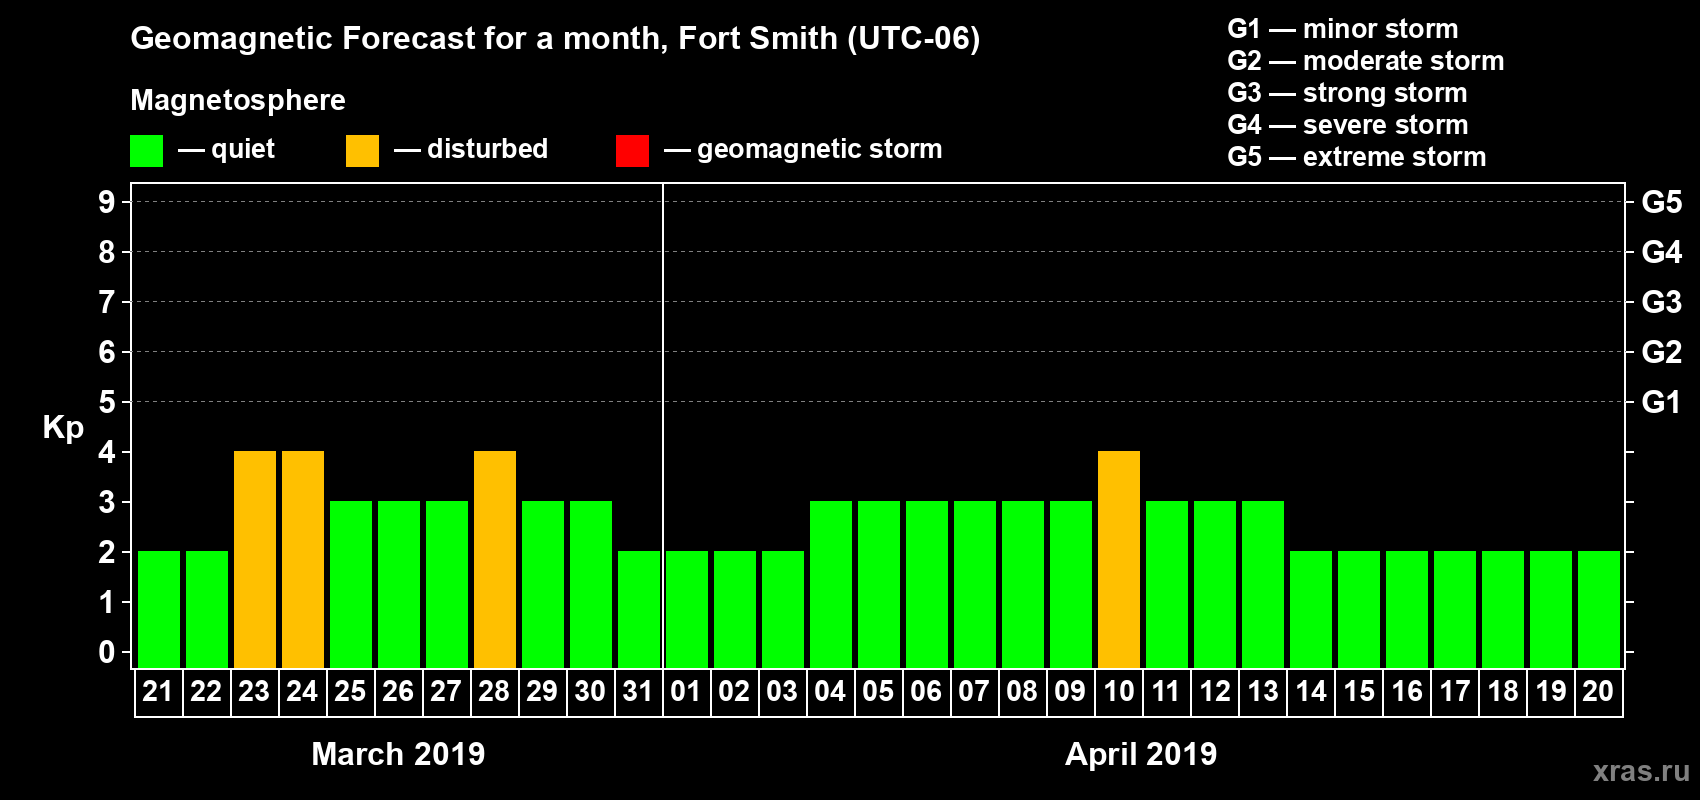Select the orange bar for March 28
The image size is (1700, 800).
coord(495,560)
